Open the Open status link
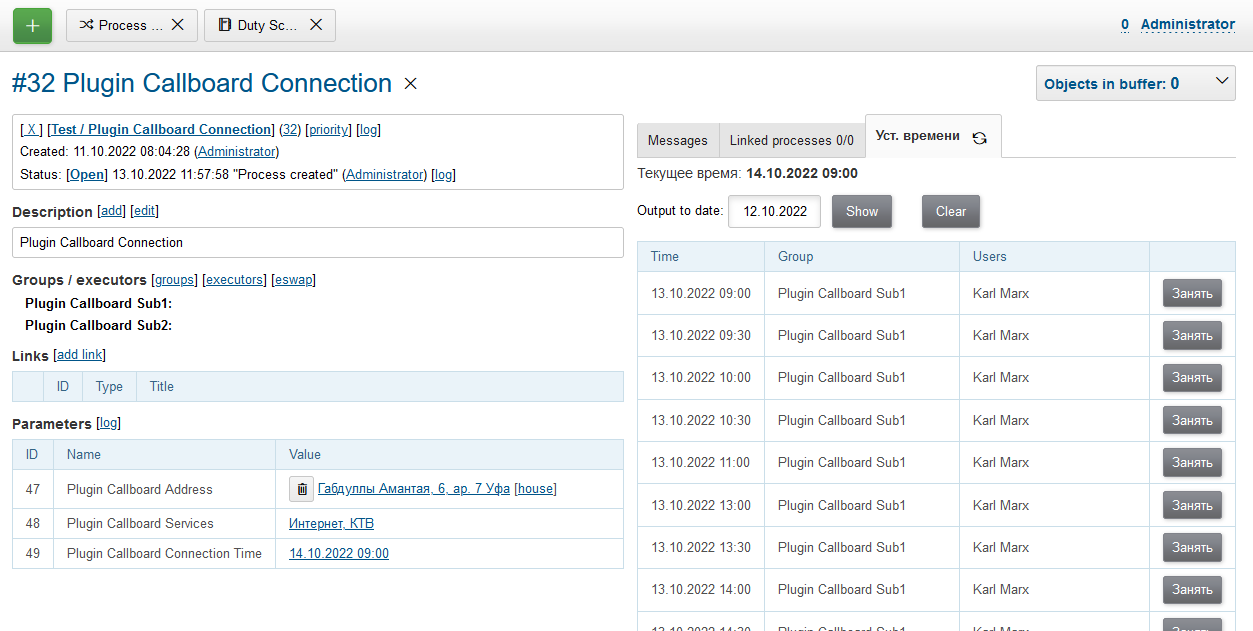 87,174
